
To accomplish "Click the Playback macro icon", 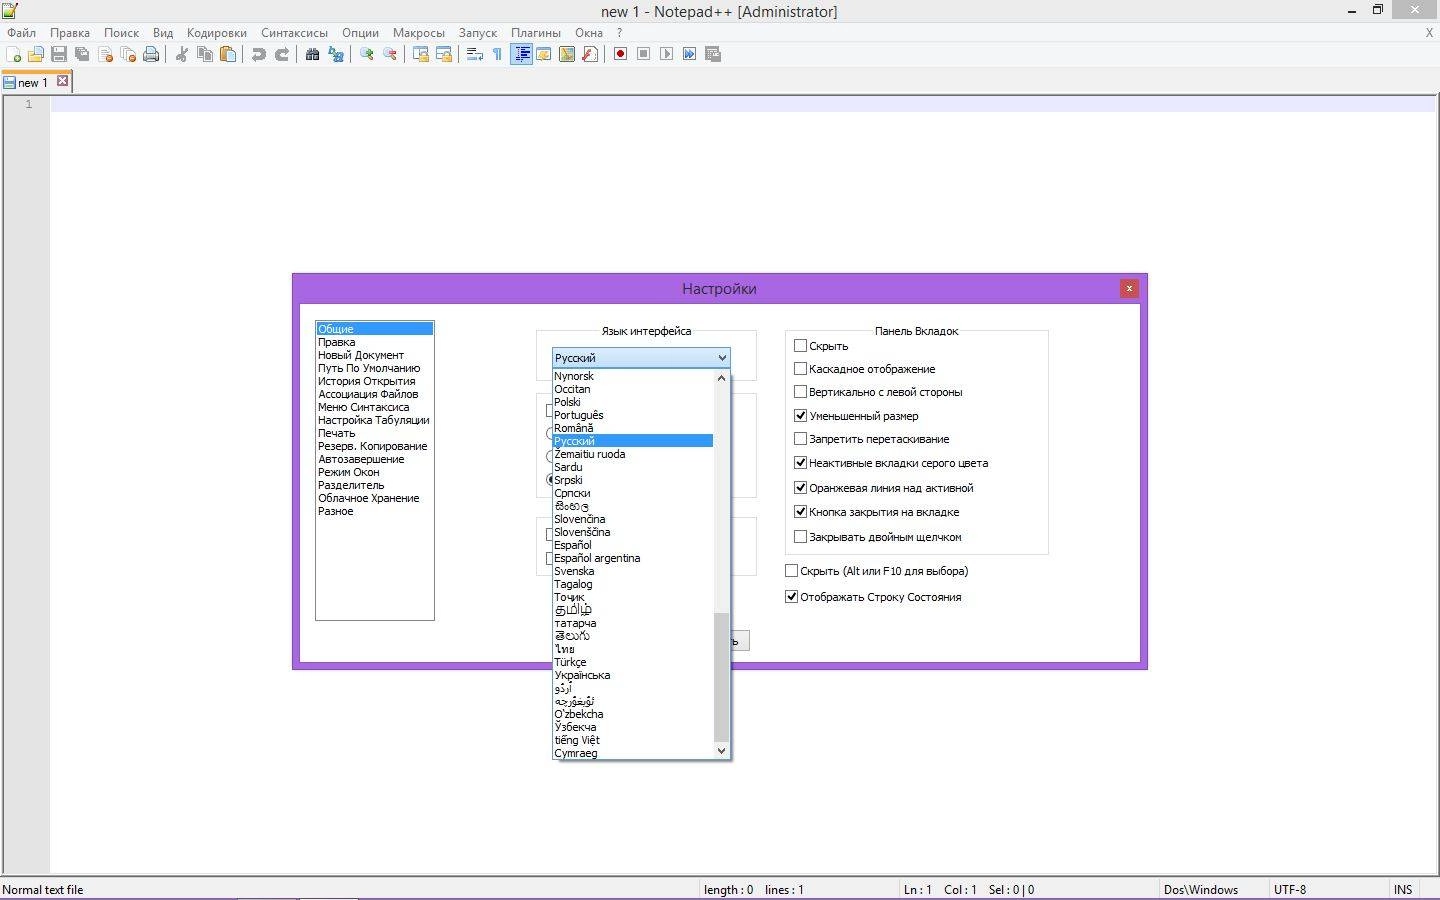I will pos(666,54).
